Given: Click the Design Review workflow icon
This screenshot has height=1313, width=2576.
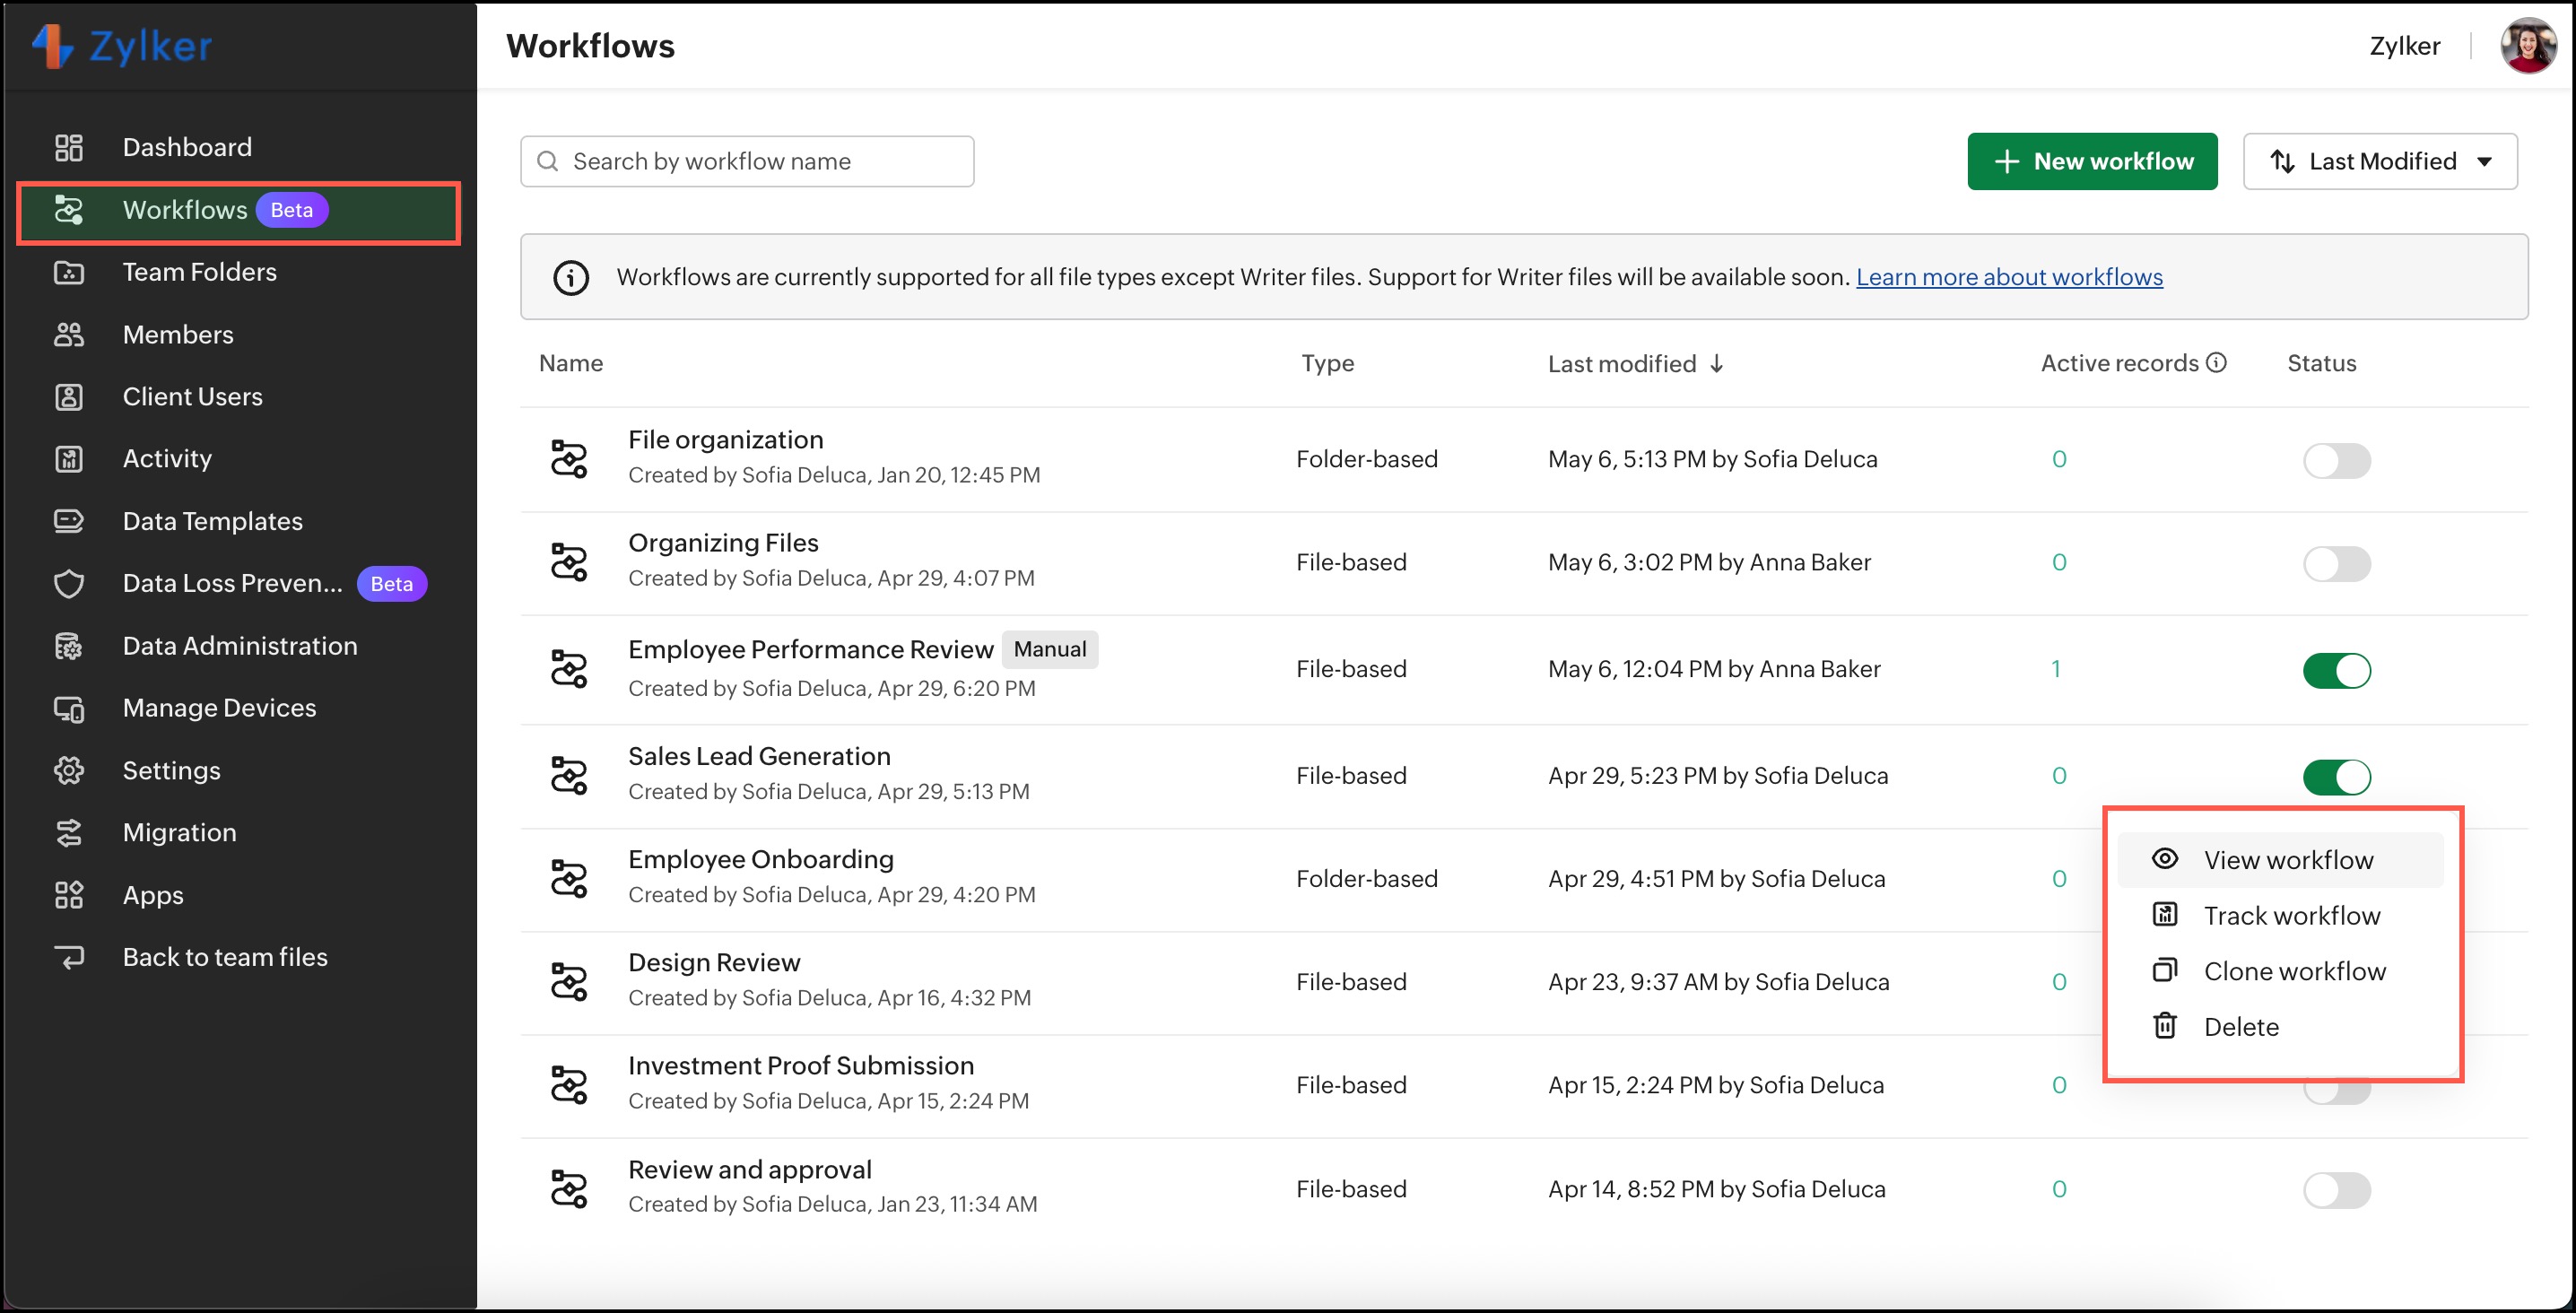Looking at the screenshot, I should [569, 982].
